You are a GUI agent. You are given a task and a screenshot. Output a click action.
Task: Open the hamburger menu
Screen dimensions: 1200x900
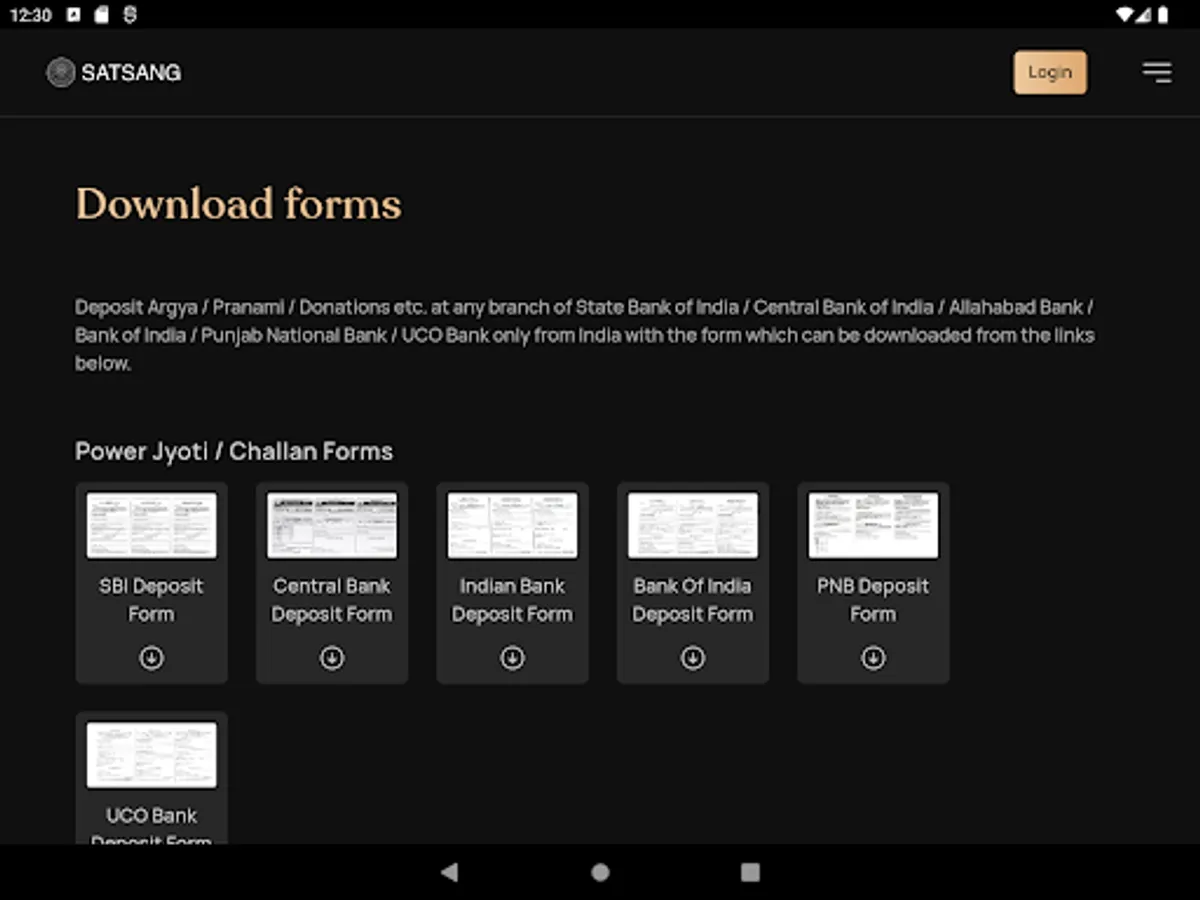click(1157, 72)
